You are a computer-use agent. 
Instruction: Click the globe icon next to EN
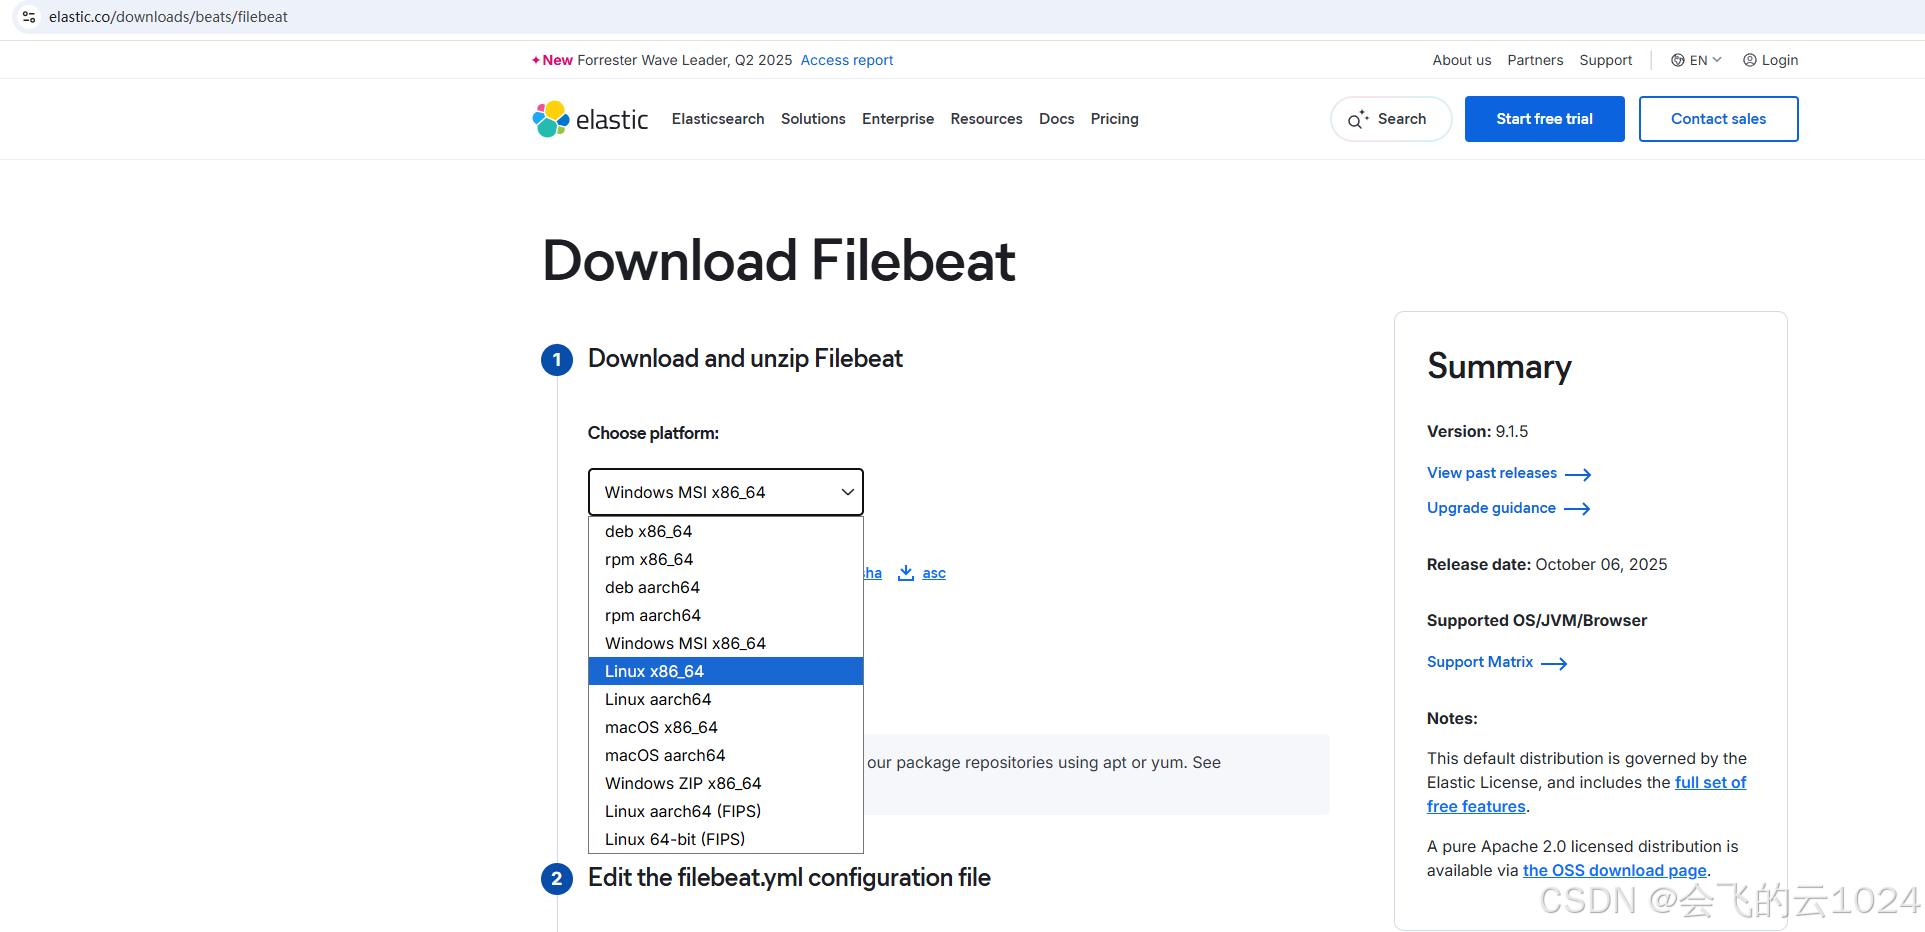tap(1677, 60)
